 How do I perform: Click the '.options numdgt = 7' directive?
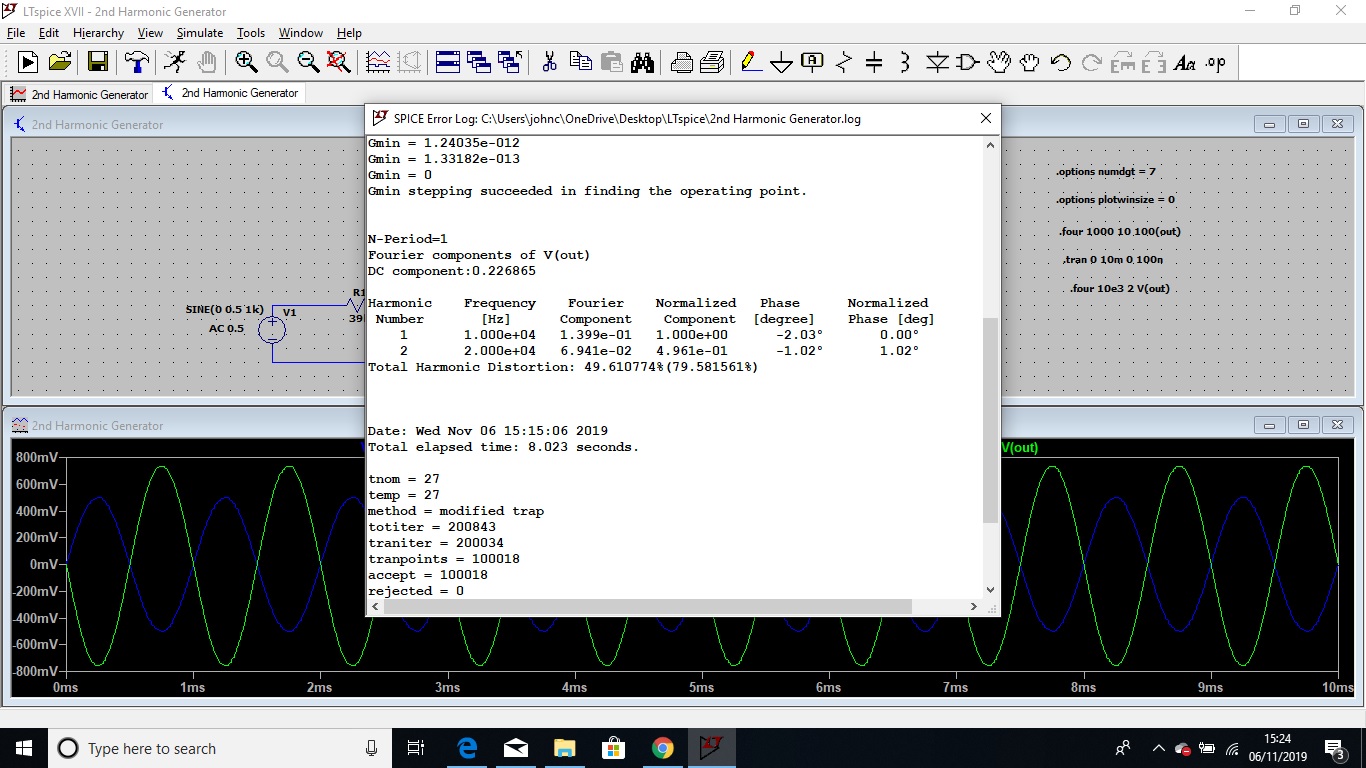tap(1106, 172)
